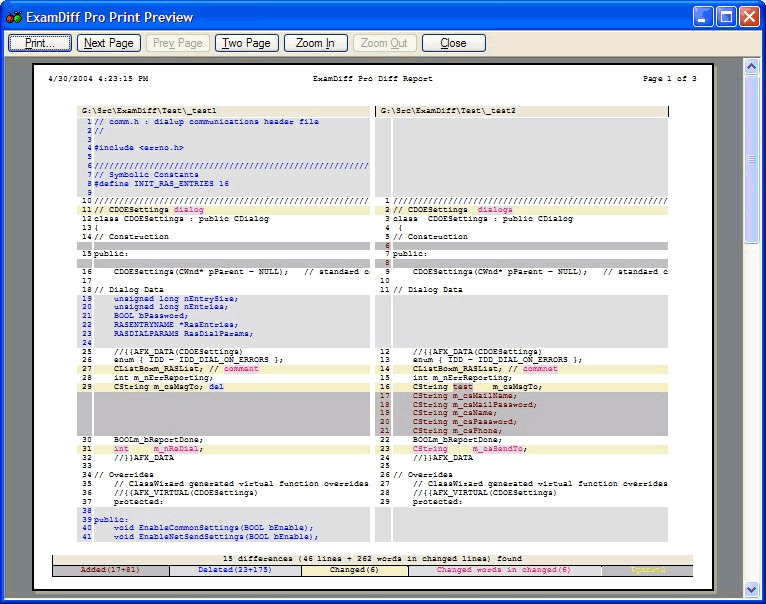This screenshot has width=766, height=604.
Task: Click the disabled Prev Page button
Action: (x=177, y=43)
